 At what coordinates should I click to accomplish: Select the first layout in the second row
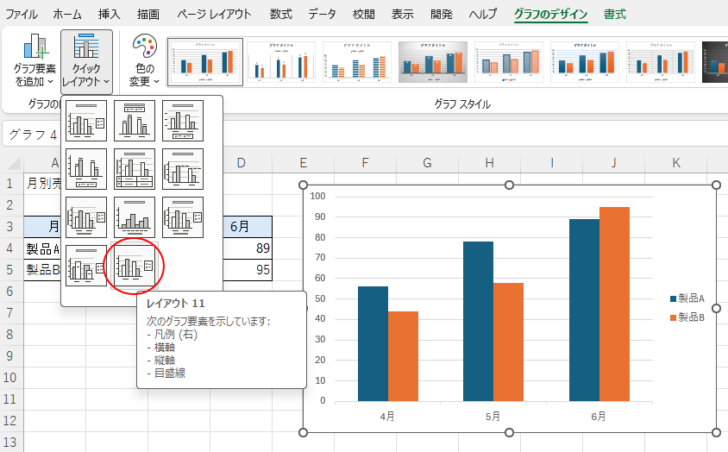(86, 169)
